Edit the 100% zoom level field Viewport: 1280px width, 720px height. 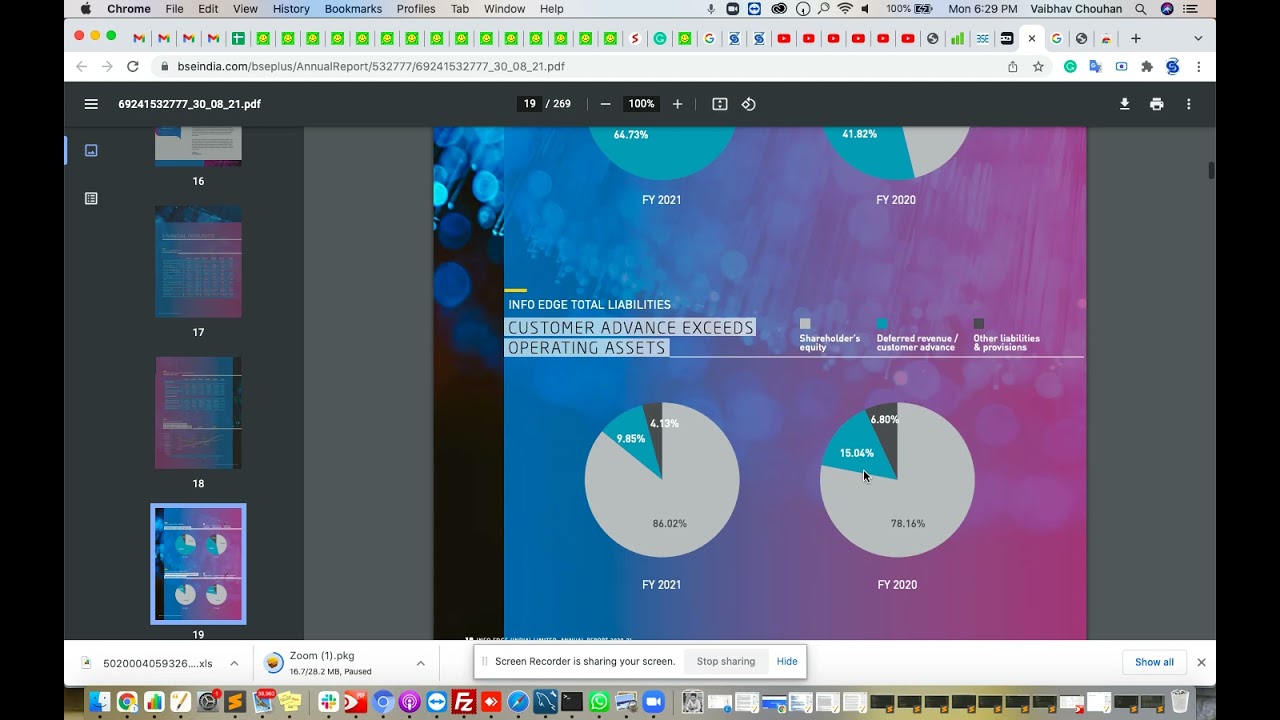pos(641,104)
